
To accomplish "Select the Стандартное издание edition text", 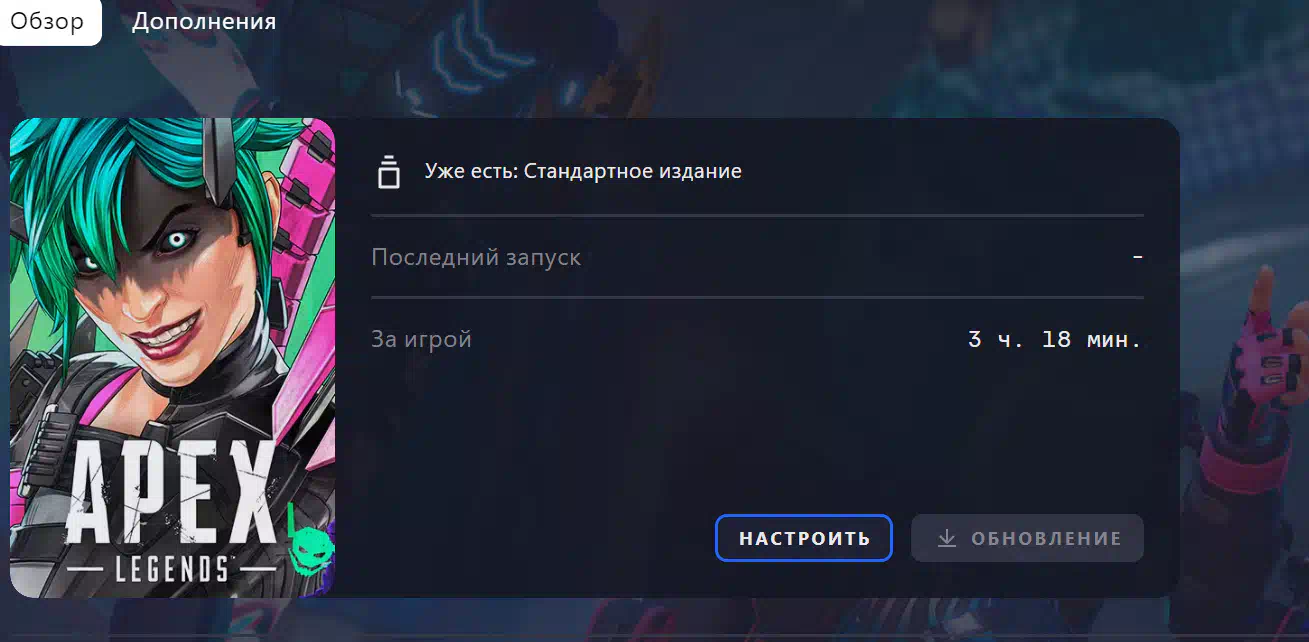I will coord(633,171).
